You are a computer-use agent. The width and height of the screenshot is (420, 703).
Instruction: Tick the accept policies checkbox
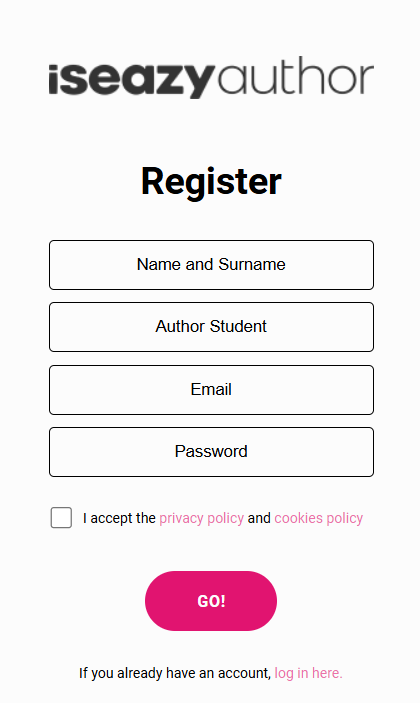(61, 518)
